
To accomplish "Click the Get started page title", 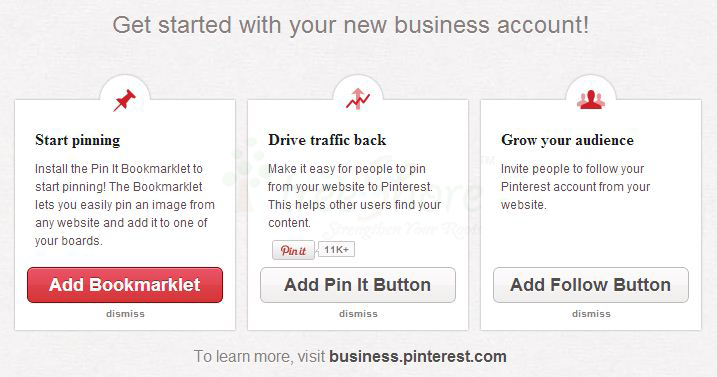I will click(351, 25).
